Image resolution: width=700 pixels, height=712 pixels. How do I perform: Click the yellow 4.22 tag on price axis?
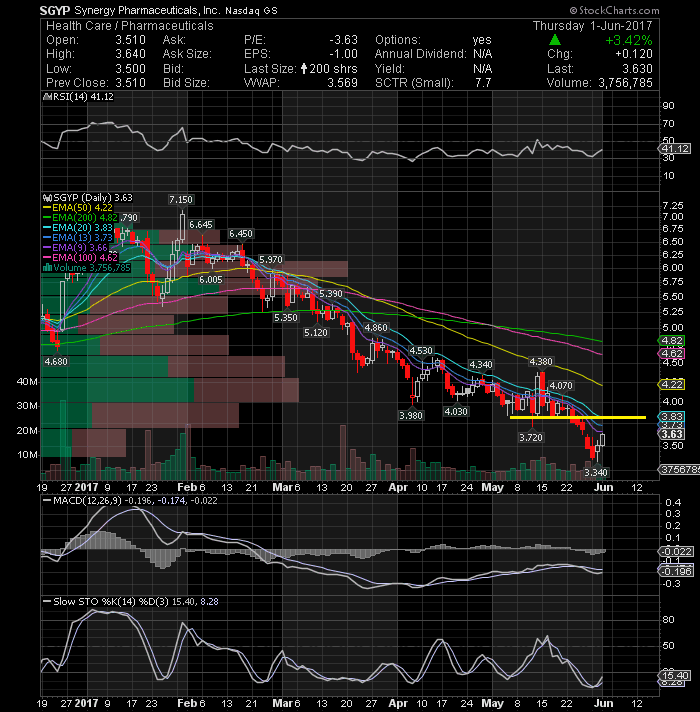[671, 385]
